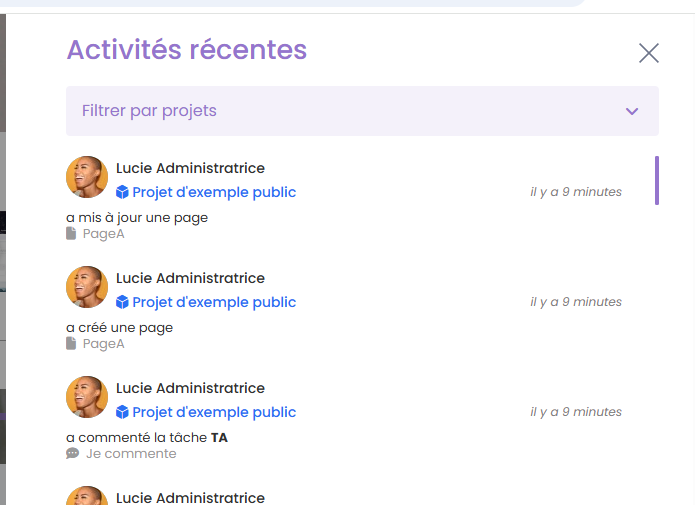Click Lucie's avatar in the commented task entry
This screenshot has height=505, width=695.
87,397
